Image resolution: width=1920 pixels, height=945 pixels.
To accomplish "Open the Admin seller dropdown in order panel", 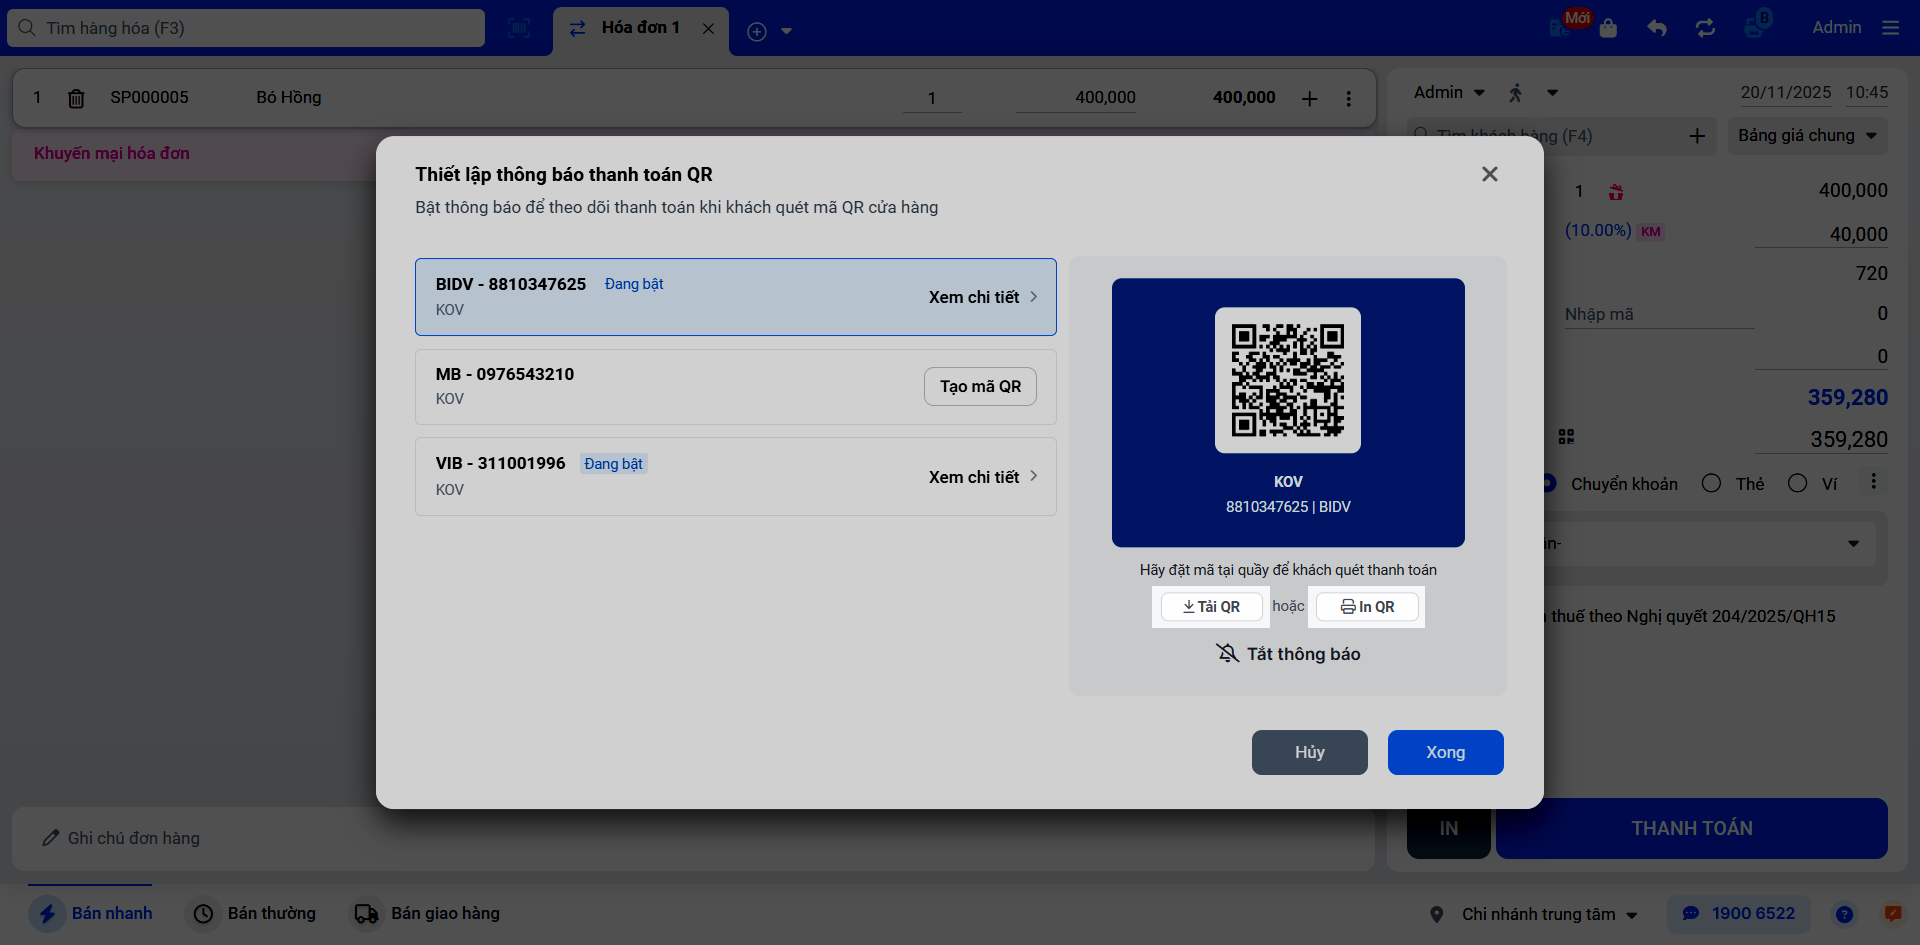I will [1449, 92].
